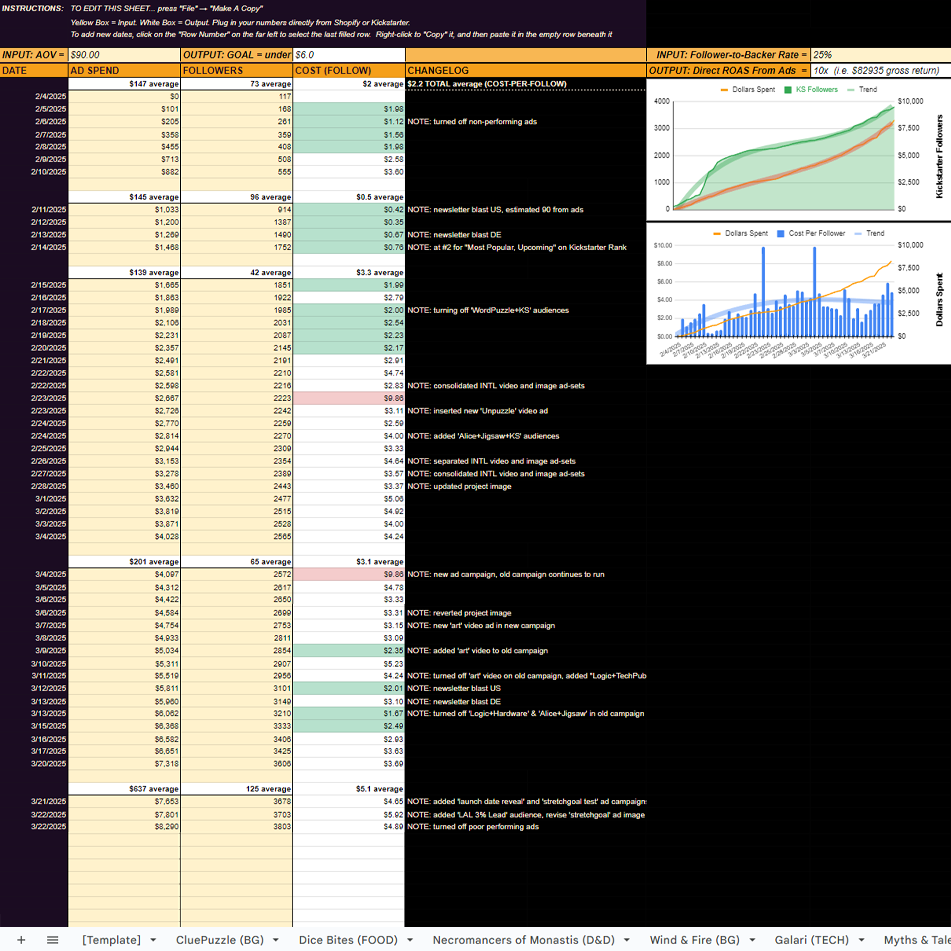951x951 pixels.
Task: Click the output goal cell showing $6.0
Action: point(348,55)
